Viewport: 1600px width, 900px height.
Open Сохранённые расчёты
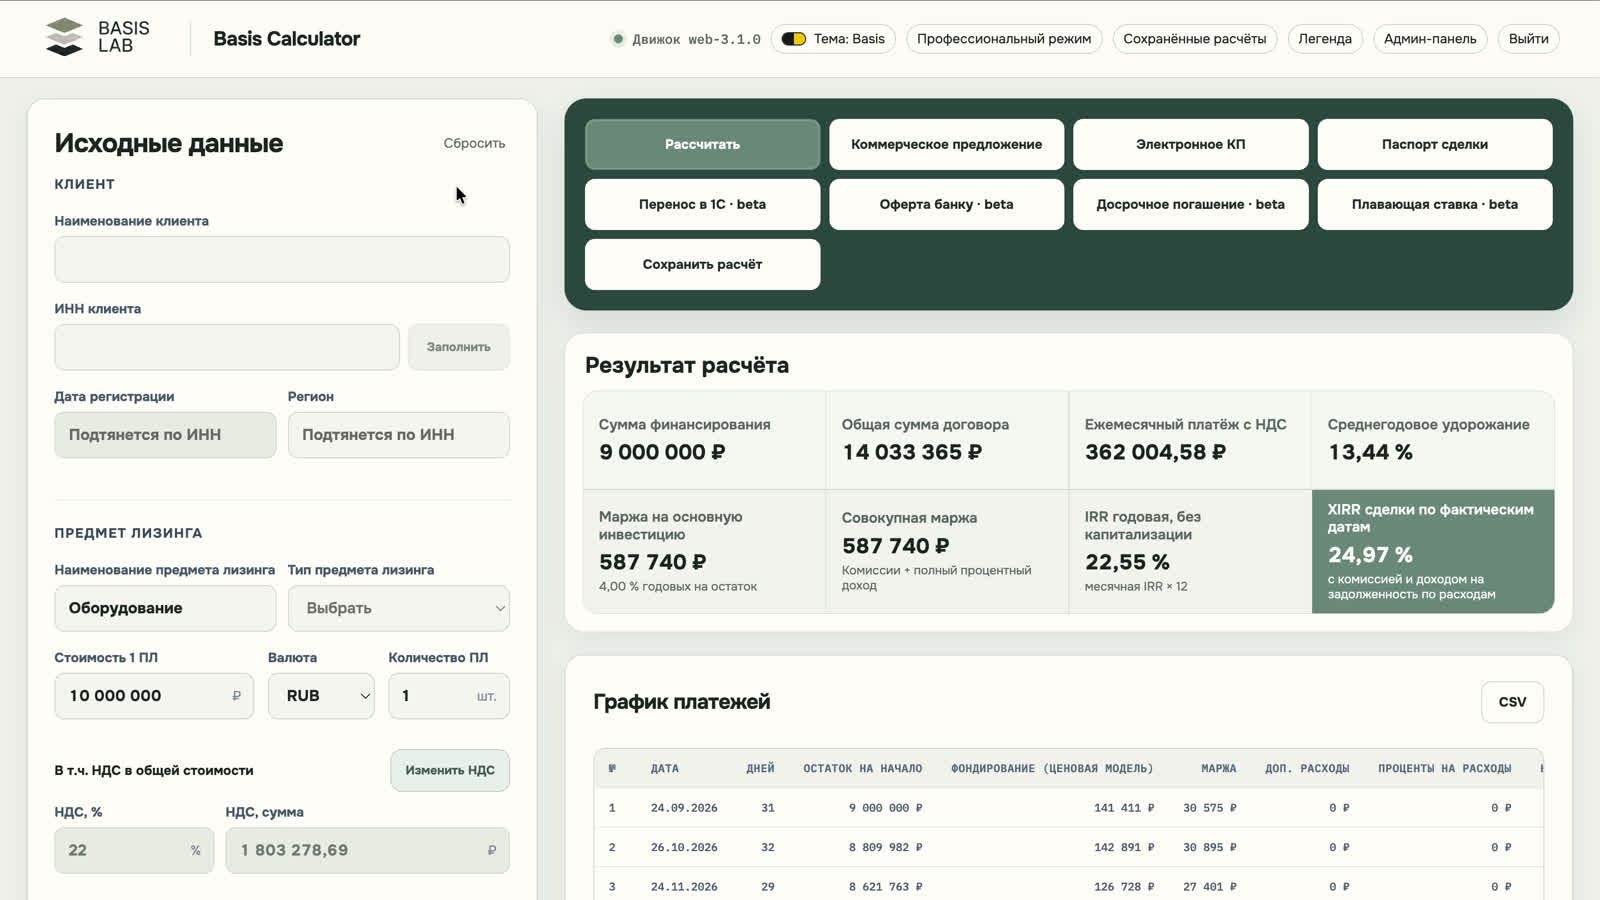coord(1194,39)
